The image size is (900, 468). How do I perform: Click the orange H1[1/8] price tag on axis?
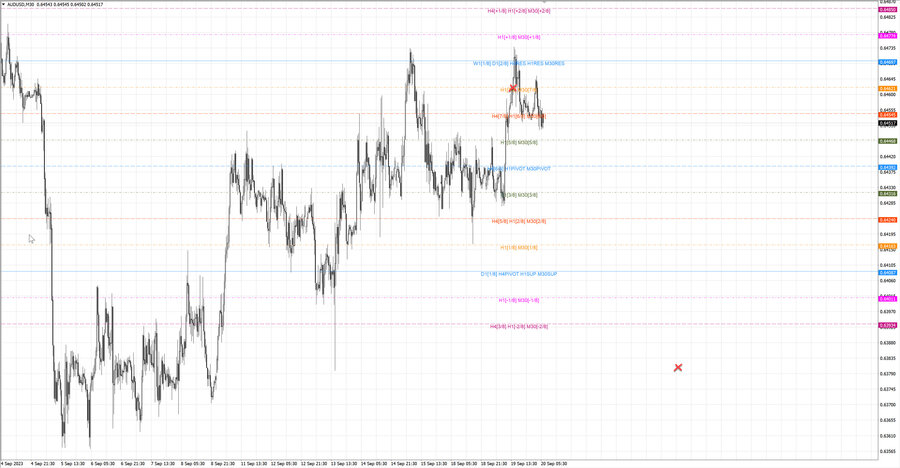[x=888, y=246]
